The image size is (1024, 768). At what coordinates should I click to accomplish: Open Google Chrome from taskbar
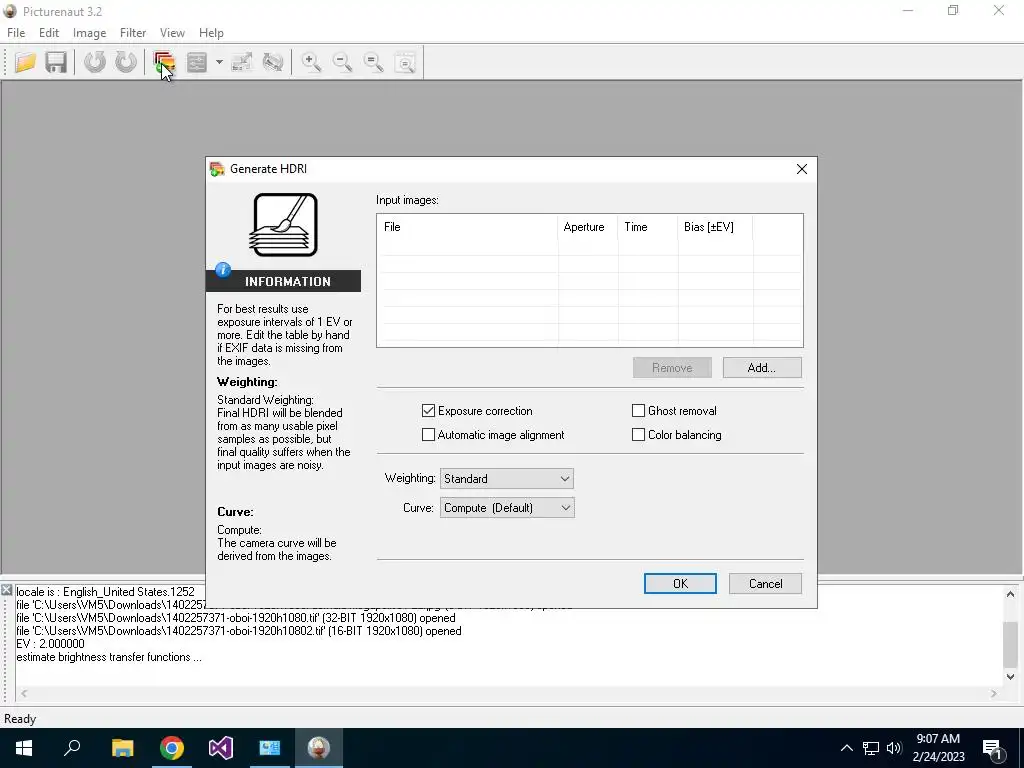click(x=172, y=748)
